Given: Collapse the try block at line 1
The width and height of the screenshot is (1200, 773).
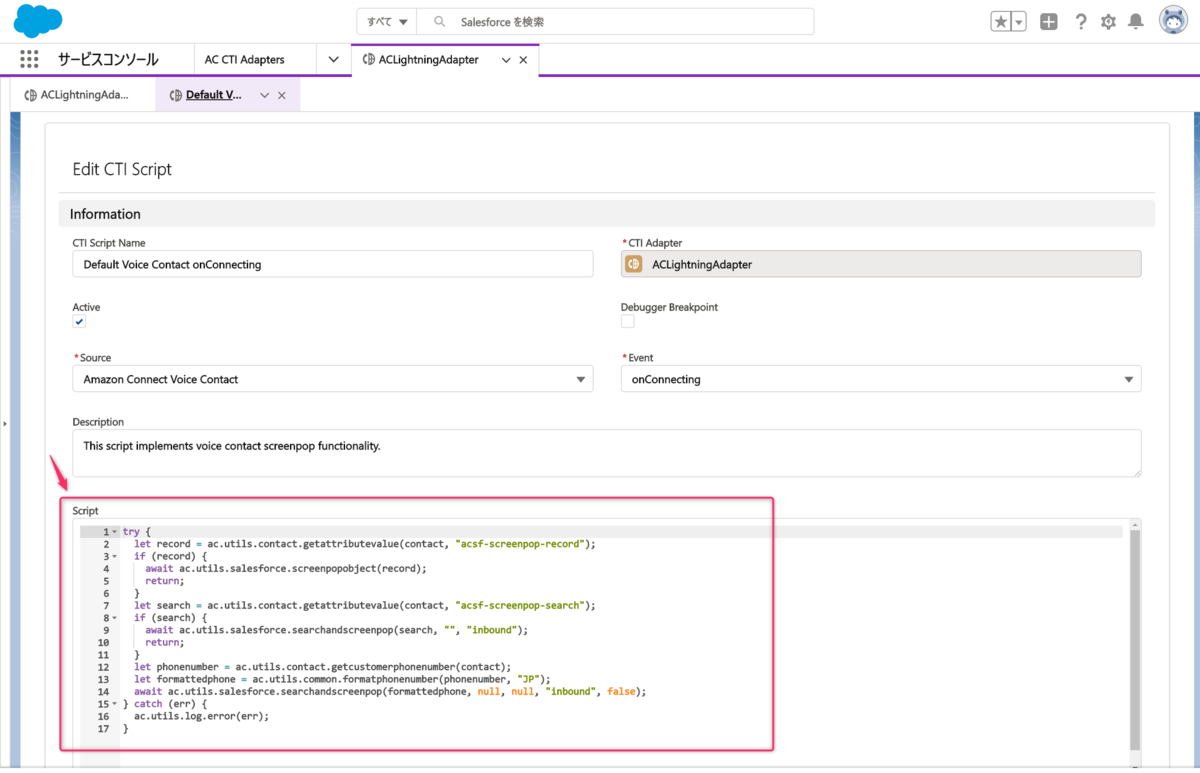Looking at the screenshot, I should tap(112, 531).
